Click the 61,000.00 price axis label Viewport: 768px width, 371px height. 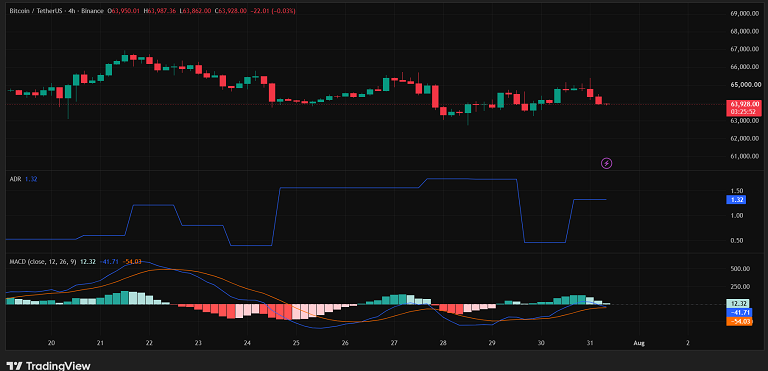tap(745, 156)
